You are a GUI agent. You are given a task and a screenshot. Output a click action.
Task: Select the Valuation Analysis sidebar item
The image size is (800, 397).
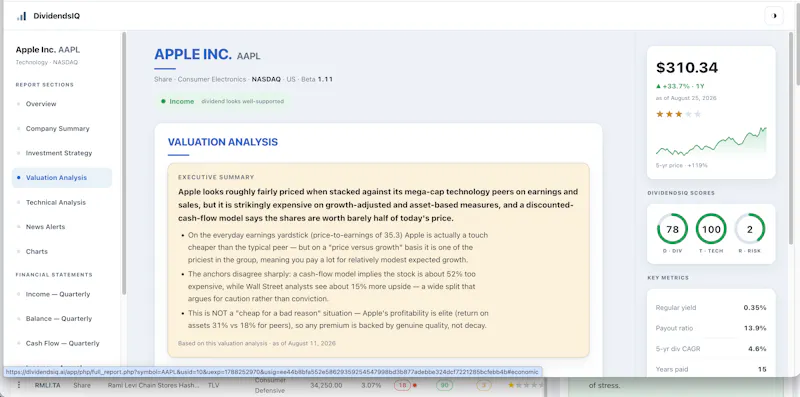point(62,178)
